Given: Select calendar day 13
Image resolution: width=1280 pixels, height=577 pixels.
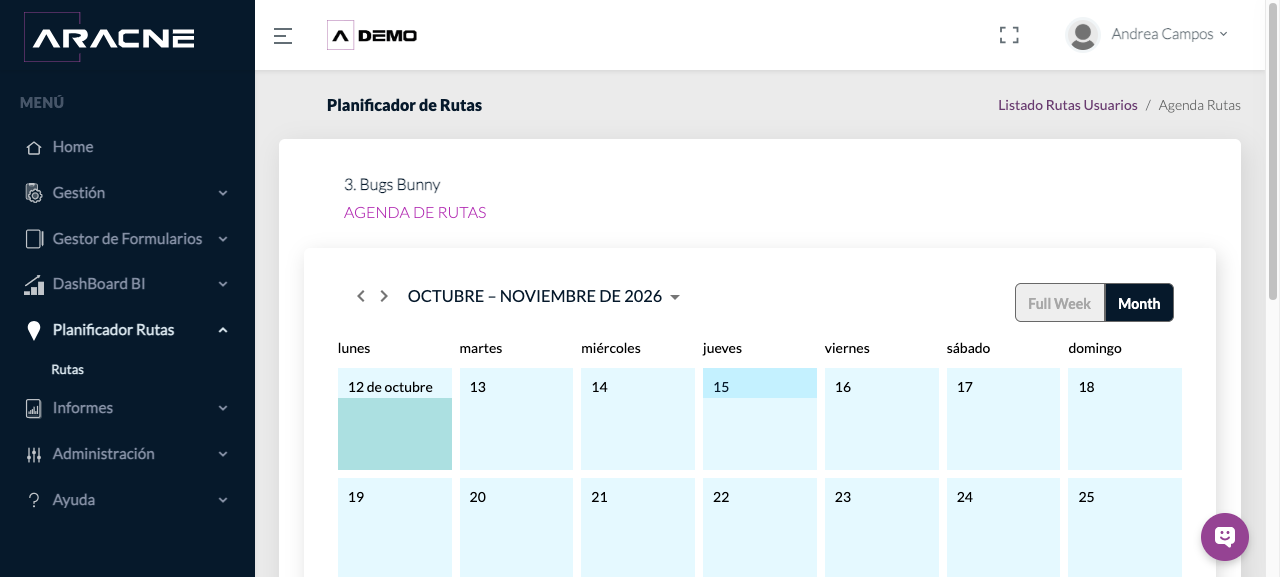Looking at the screenshot, I should pyautogui.click(x=516, y=419).
